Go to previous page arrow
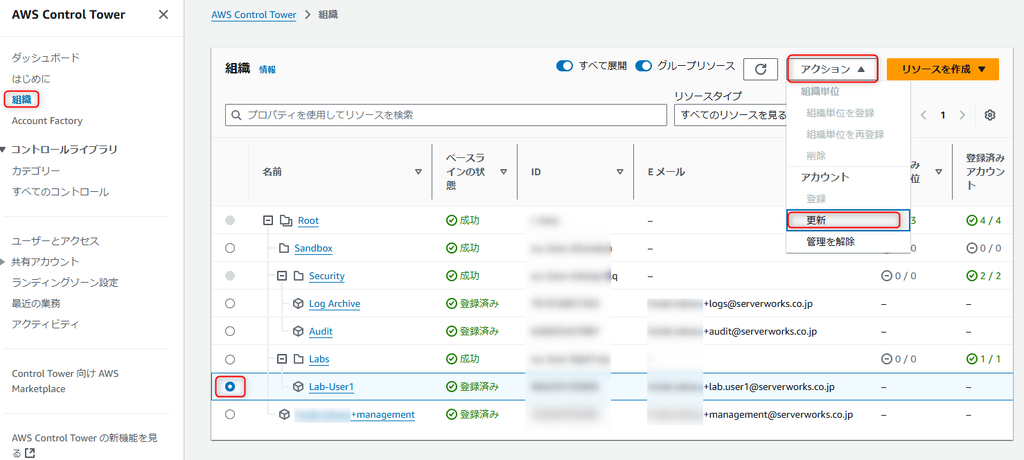The height and width of the screenshot is (460, 1024). tap(923, 115)
